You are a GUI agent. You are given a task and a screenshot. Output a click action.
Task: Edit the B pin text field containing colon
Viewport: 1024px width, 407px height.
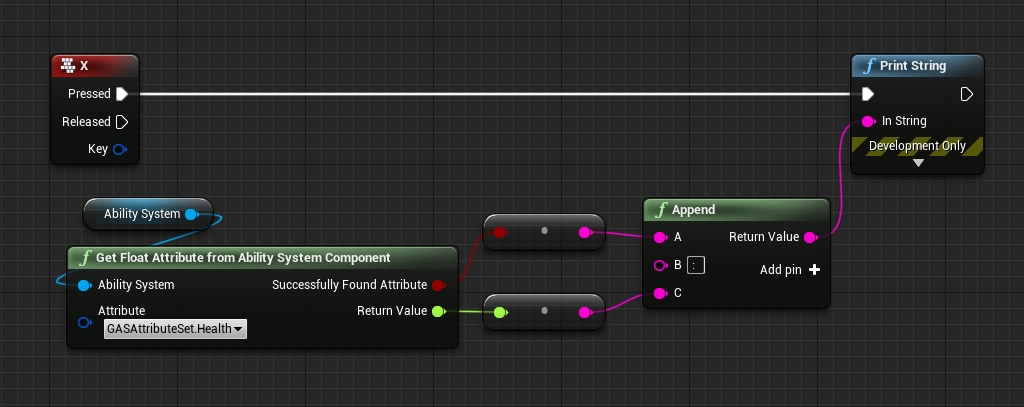point(696,265)
